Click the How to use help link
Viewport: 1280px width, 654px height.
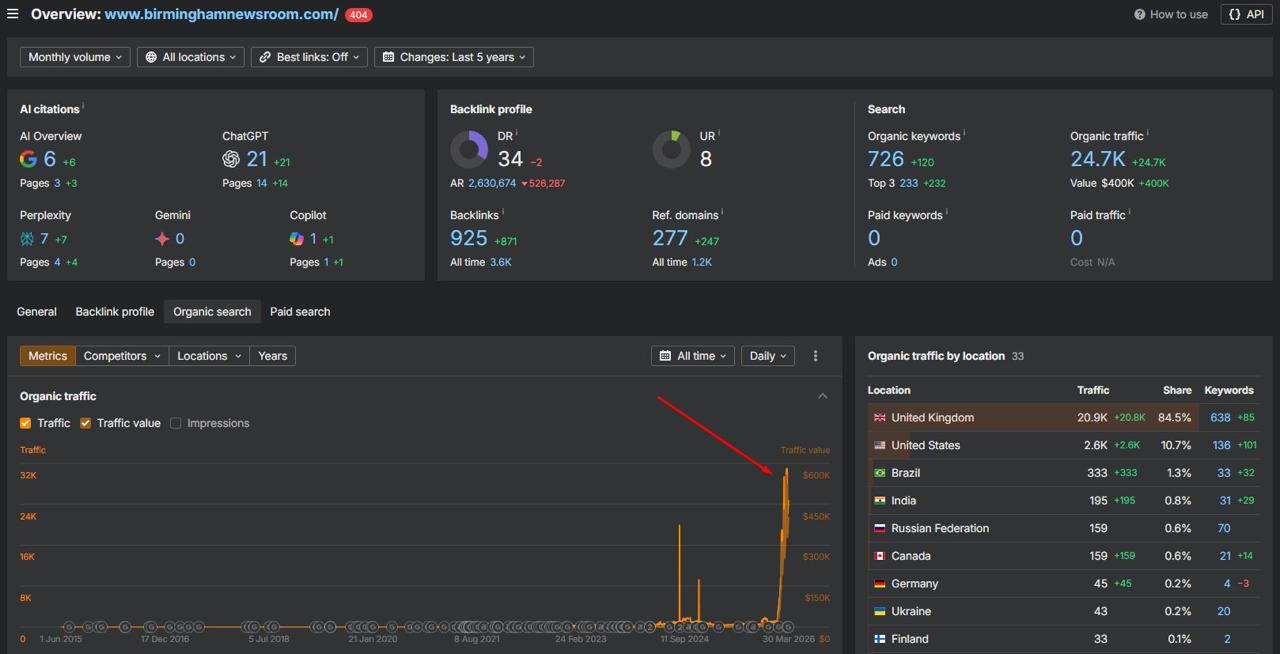pyautogui.click(x=1170, y=14)
